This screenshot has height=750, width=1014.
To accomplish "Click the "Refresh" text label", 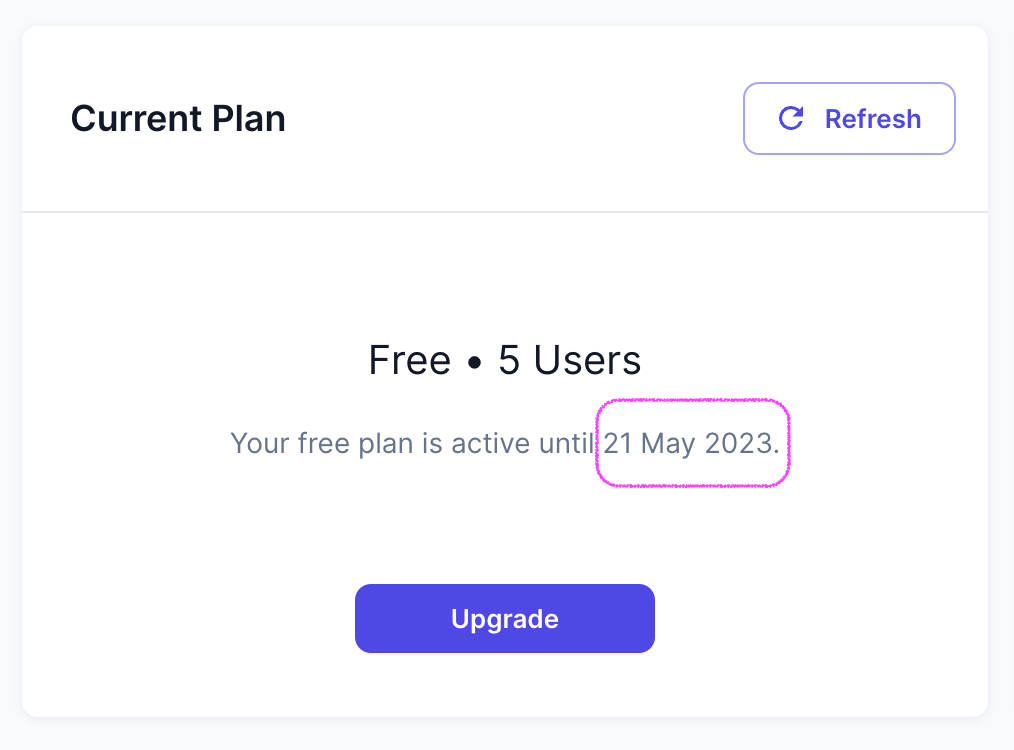I will pos(872,119).
